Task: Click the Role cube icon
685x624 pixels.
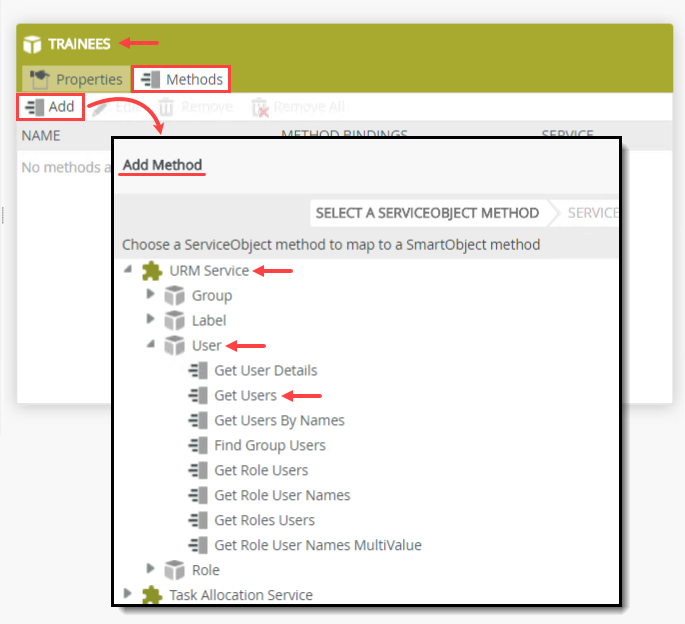Action: 174,570
